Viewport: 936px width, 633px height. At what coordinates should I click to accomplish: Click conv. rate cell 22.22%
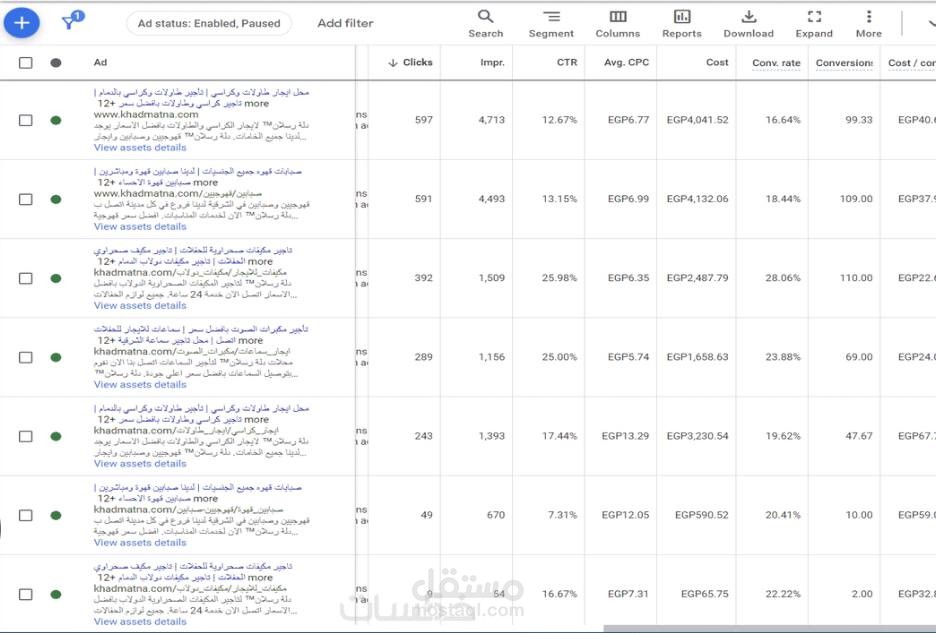(783, 594)
